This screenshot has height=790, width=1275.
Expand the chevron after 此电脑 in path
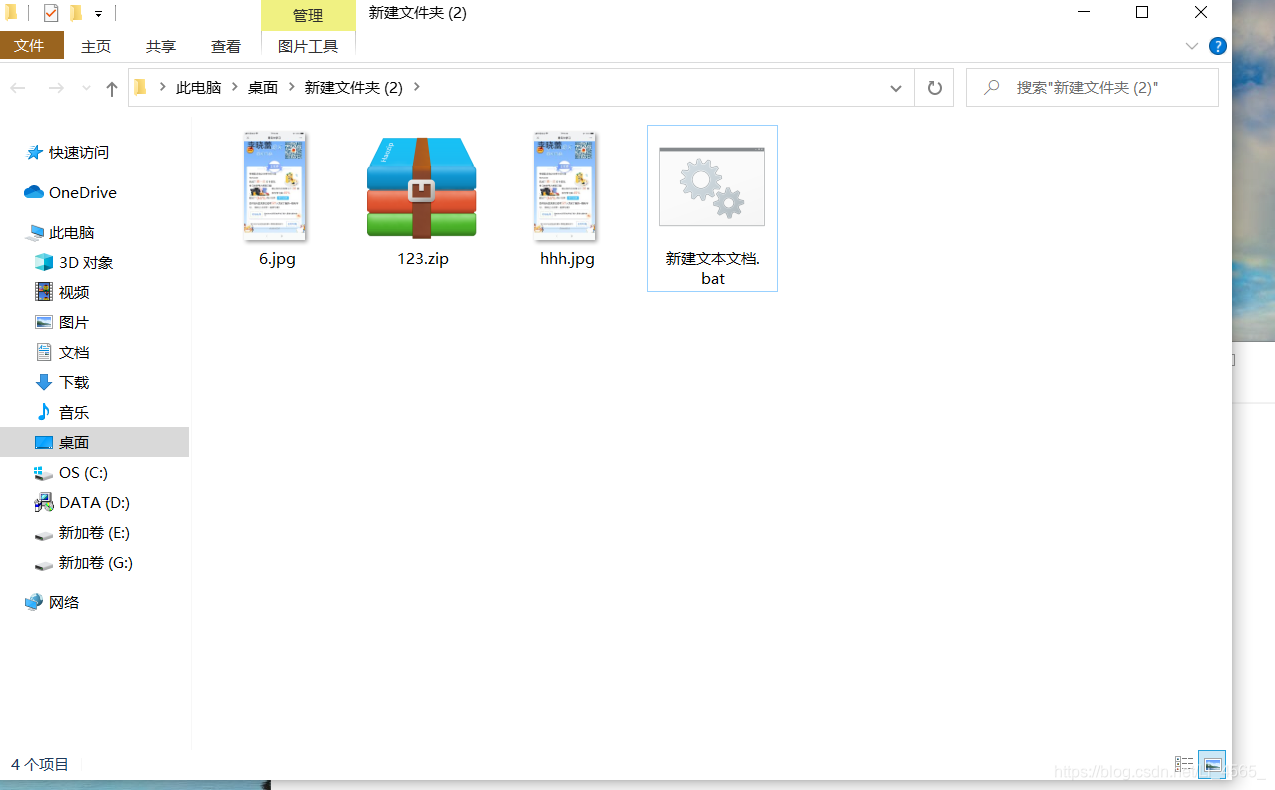235,87
